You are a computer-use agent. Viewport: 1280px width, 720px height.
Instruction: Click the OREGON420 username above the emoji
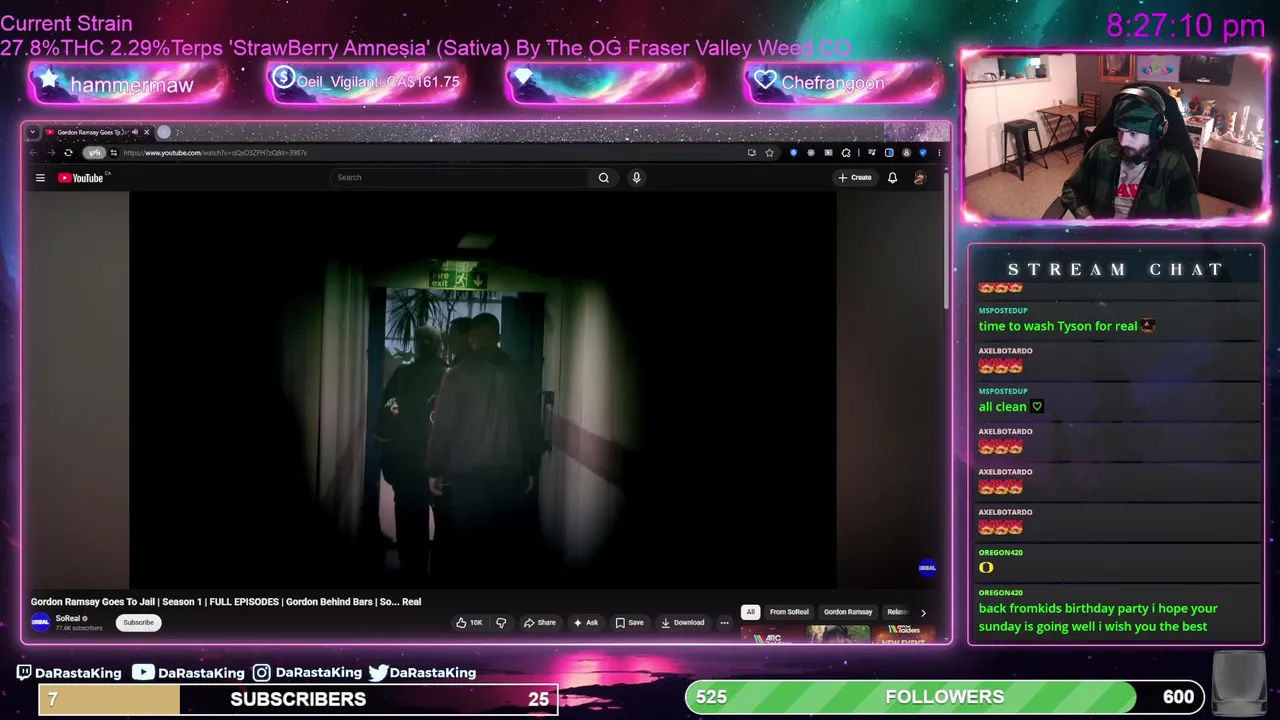pos(1000,553)
